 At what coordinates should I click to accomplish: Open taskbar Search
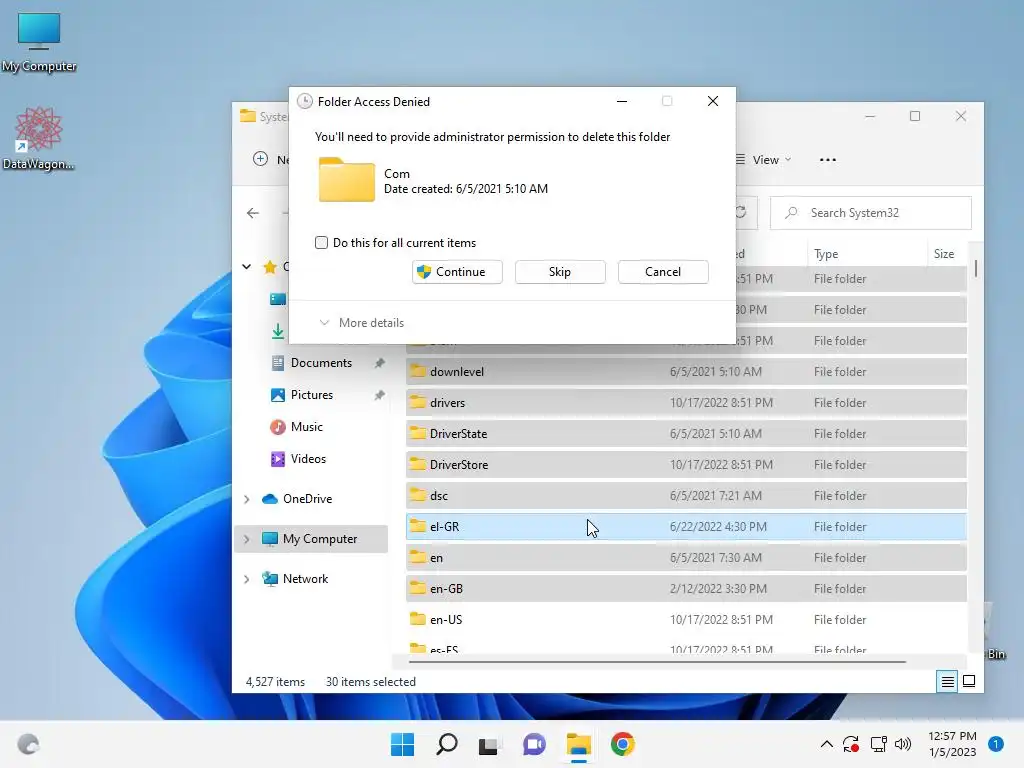point(447,744)
